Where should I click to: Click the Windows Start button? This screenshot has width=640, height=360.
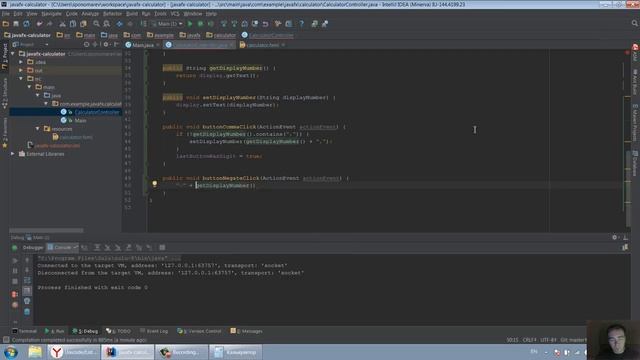click(x=11, y=352)
